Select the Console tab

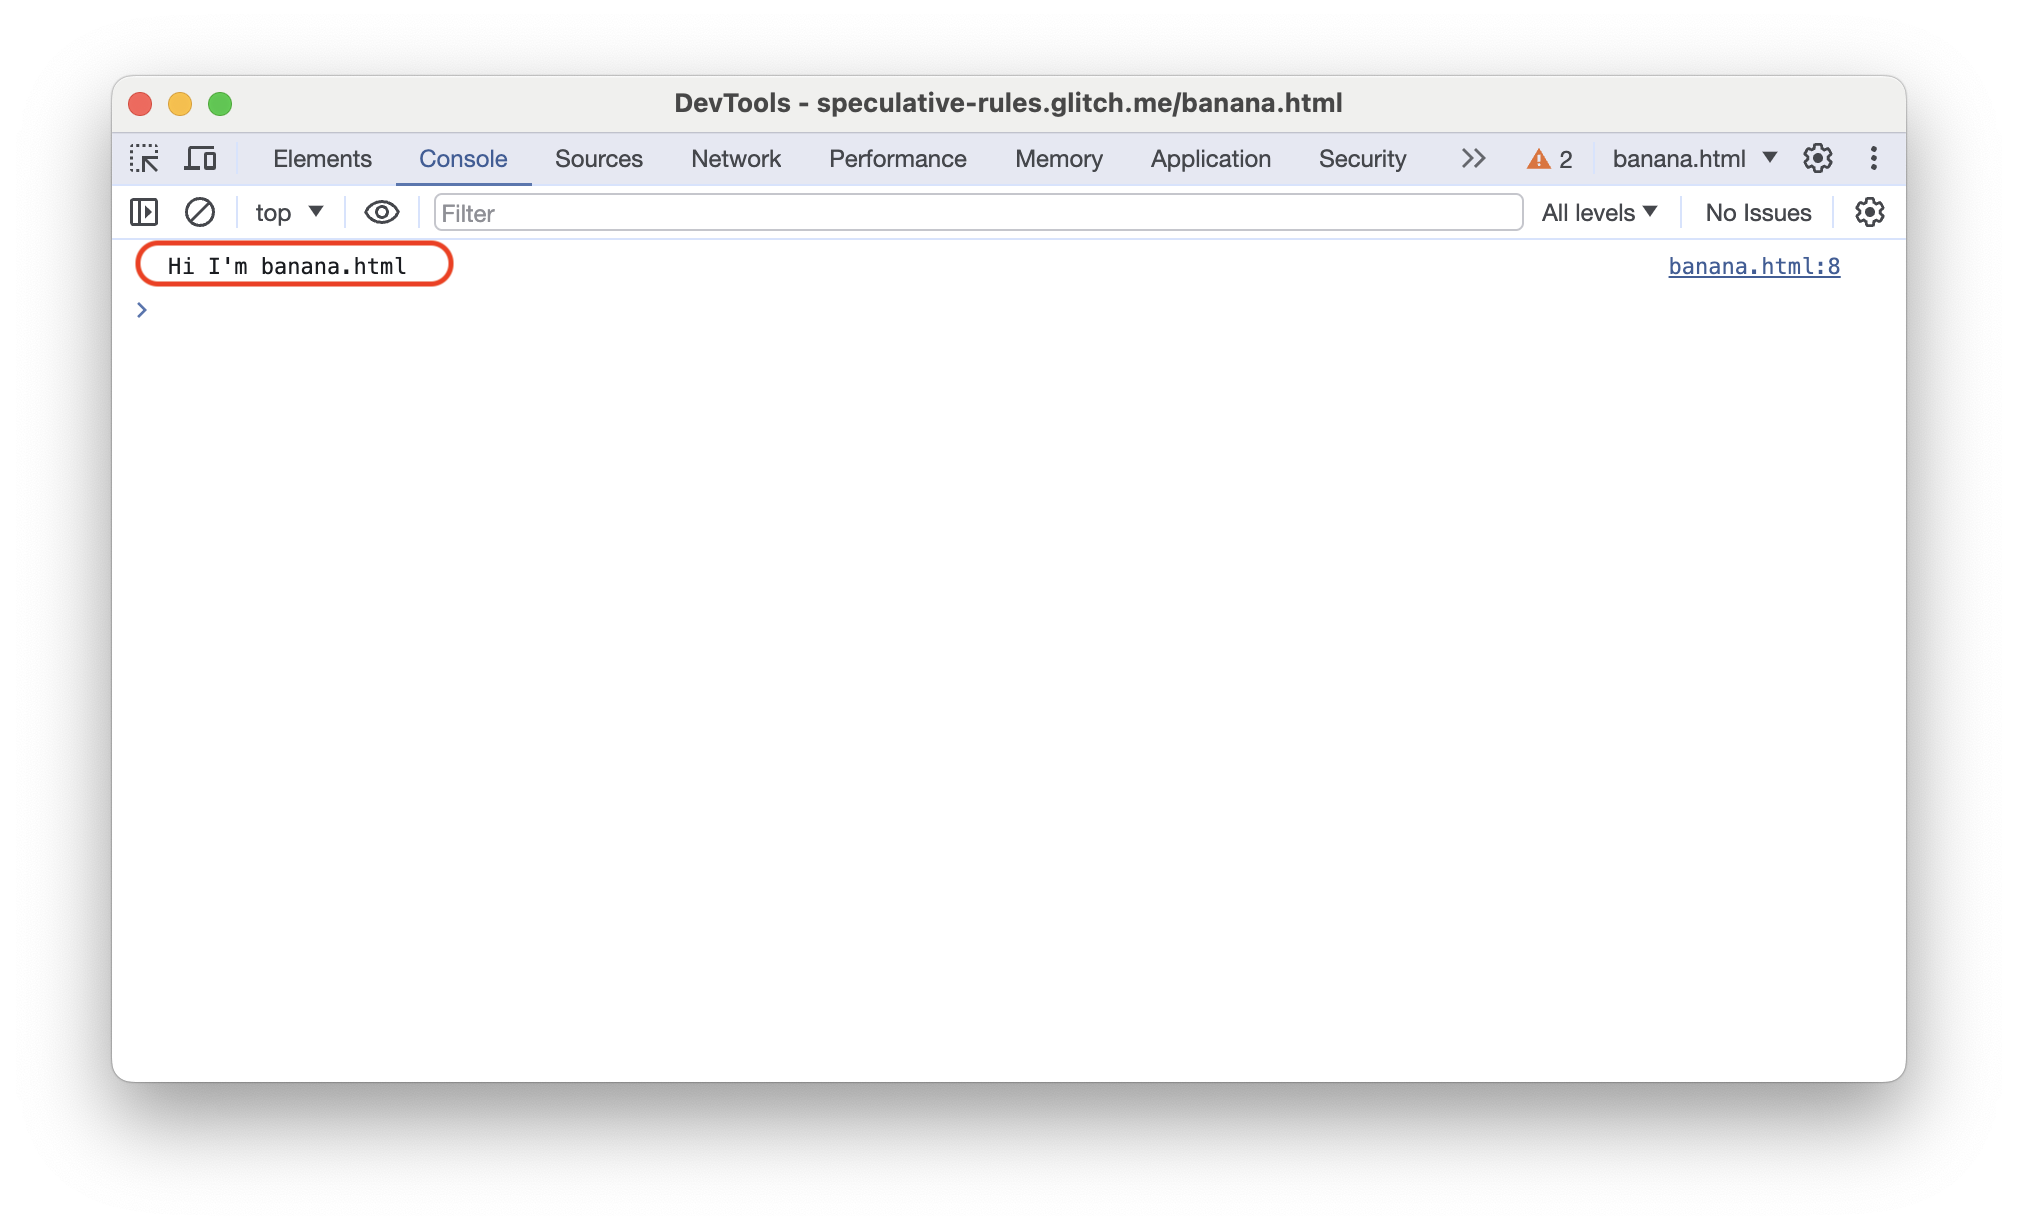(463, 159)
